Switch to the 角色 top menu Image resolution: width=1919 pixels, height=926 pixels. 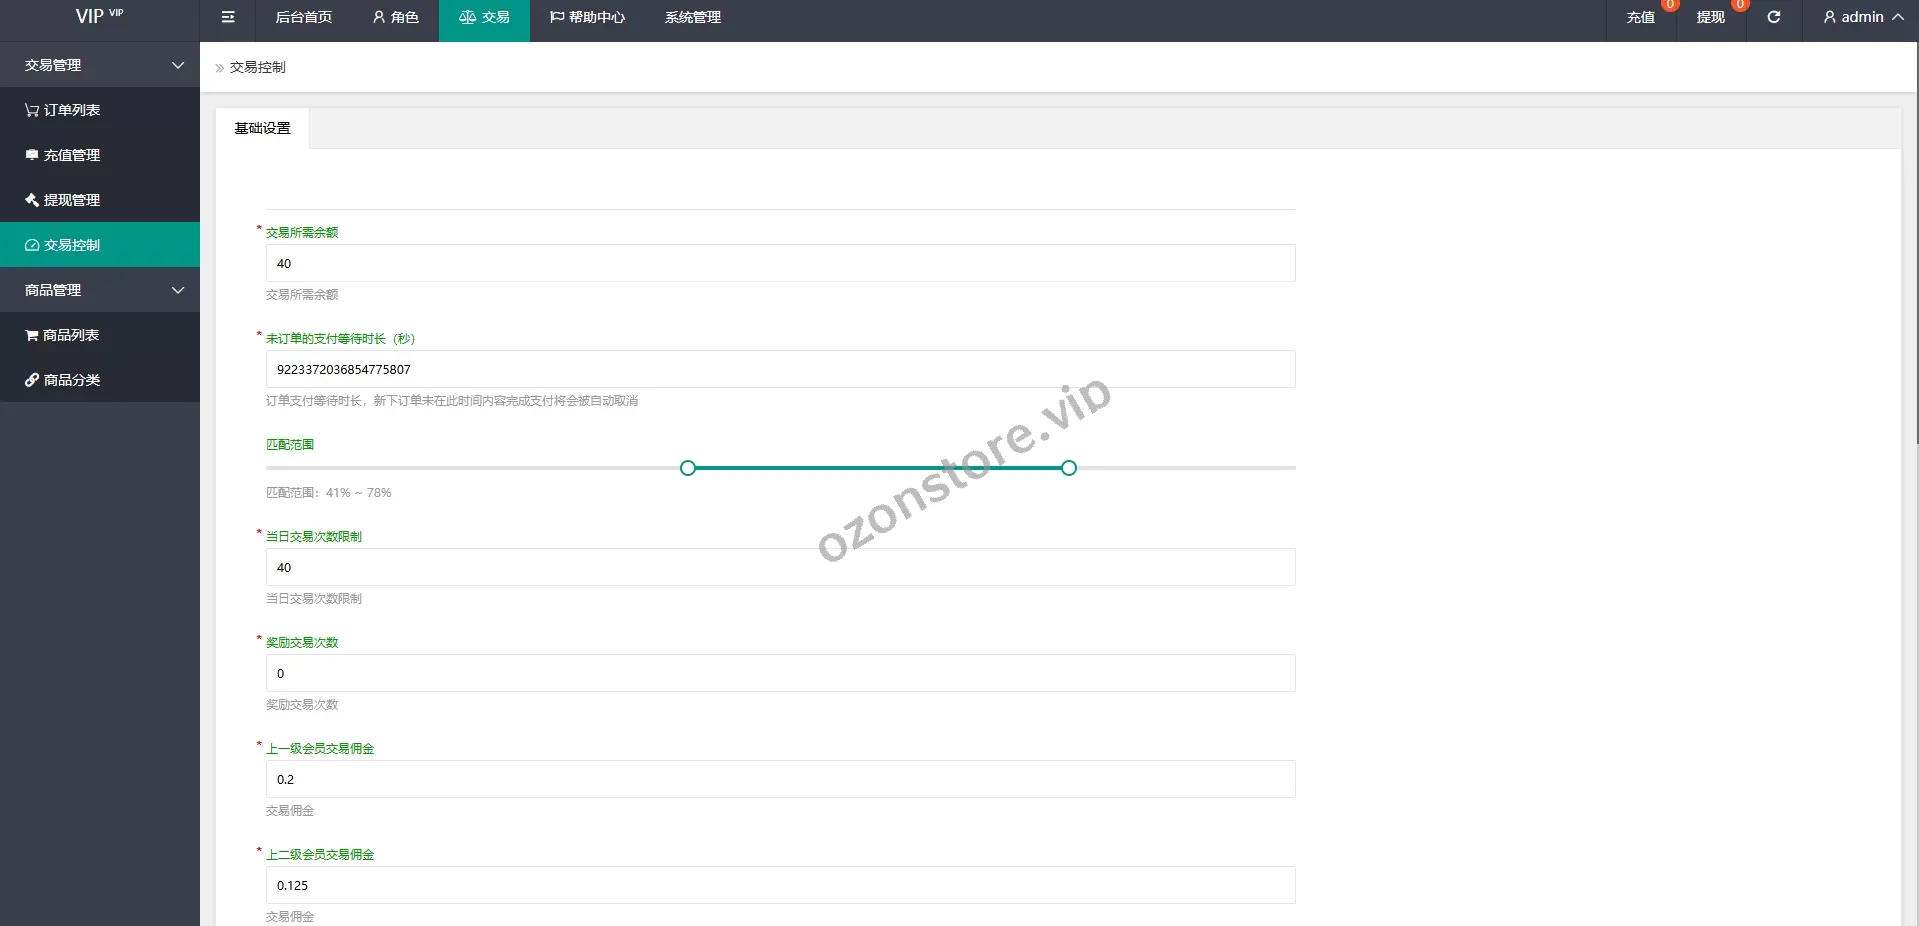point(395,17)
